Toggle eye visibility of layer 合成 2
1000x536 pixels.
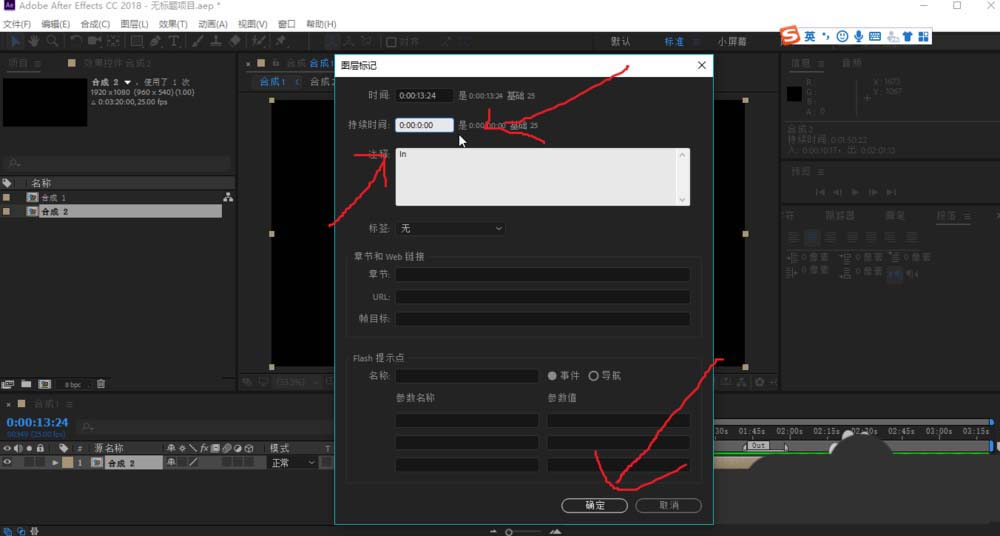click(x=7, y=463)
